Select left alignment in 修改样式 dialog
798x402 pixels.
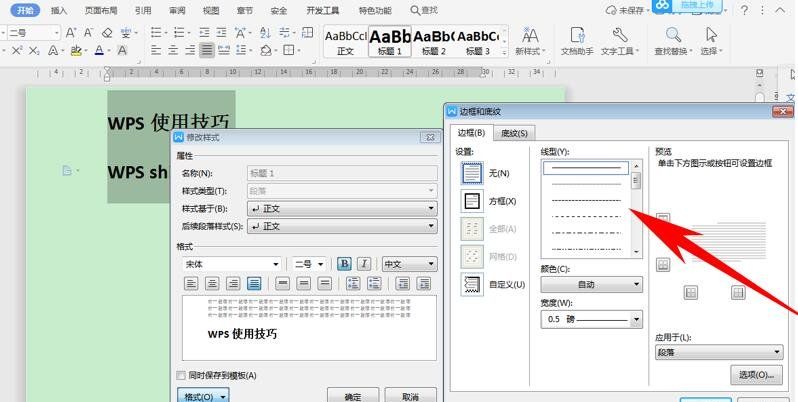coord(191,283)
